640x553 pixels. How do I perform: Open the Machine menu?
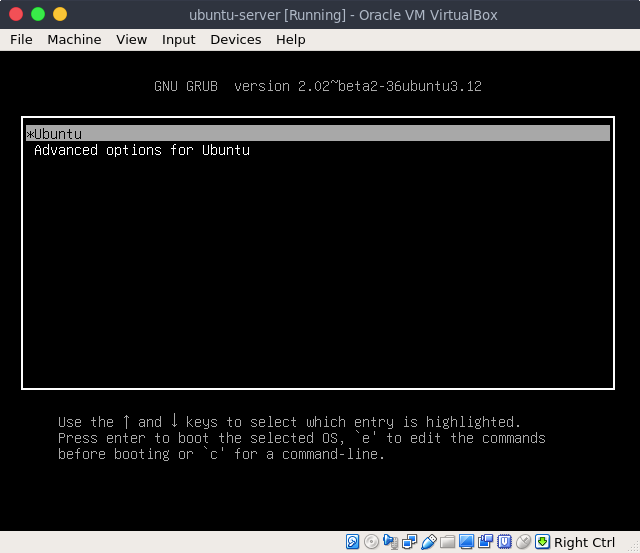coord(74,40)
